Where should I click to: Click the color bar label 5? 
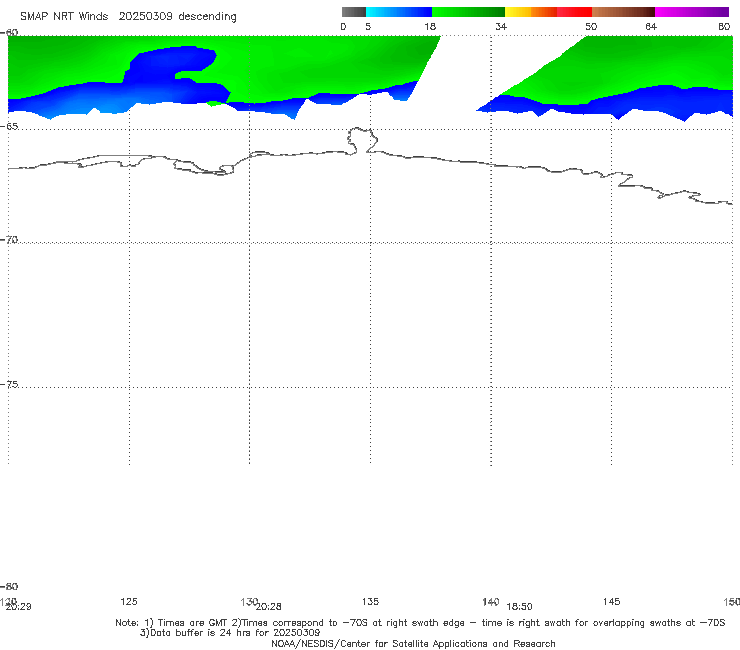pyautogui.click(x=368, y=27)
